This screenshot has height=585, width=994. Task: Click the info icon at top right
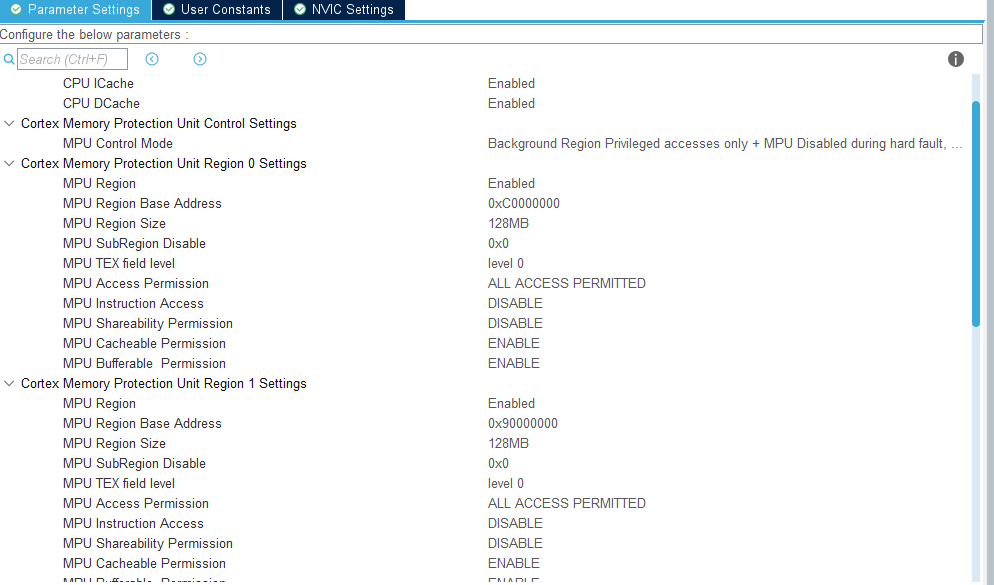pyautogui.click(x=956, y=59)
